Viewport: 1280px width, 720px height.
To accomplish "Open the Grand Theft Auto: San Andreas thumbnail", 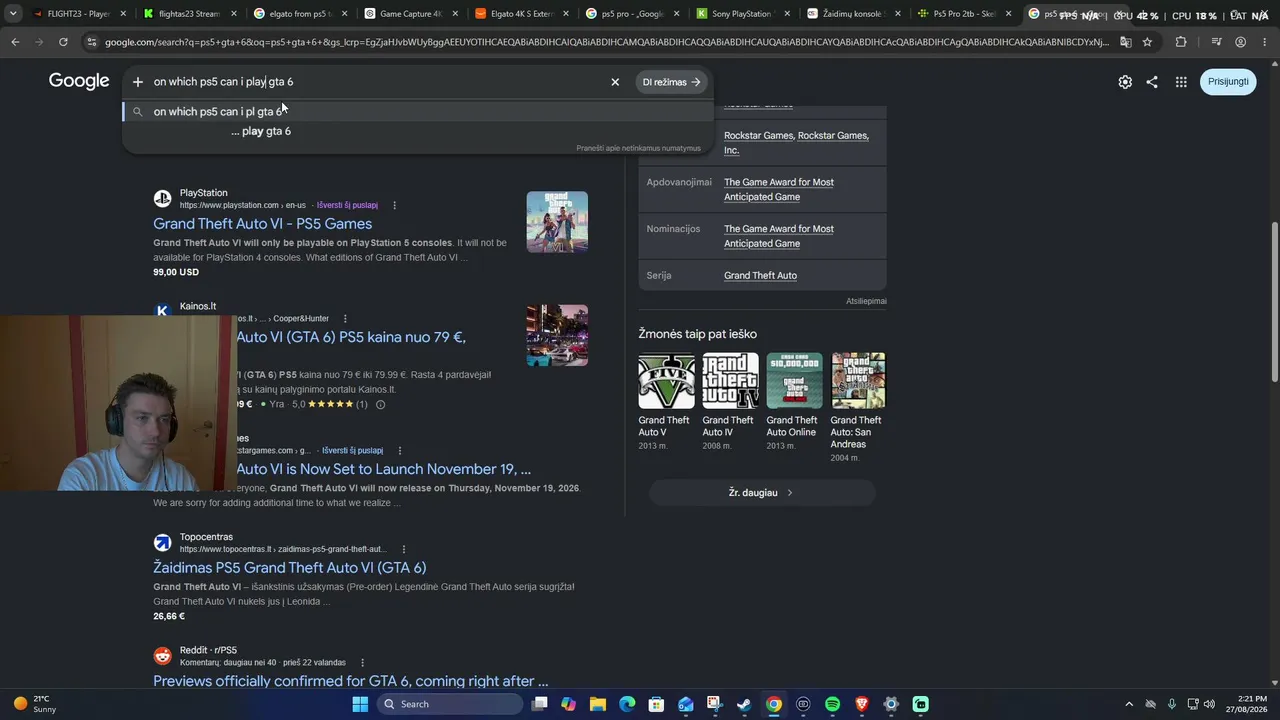I will point(858,381).
